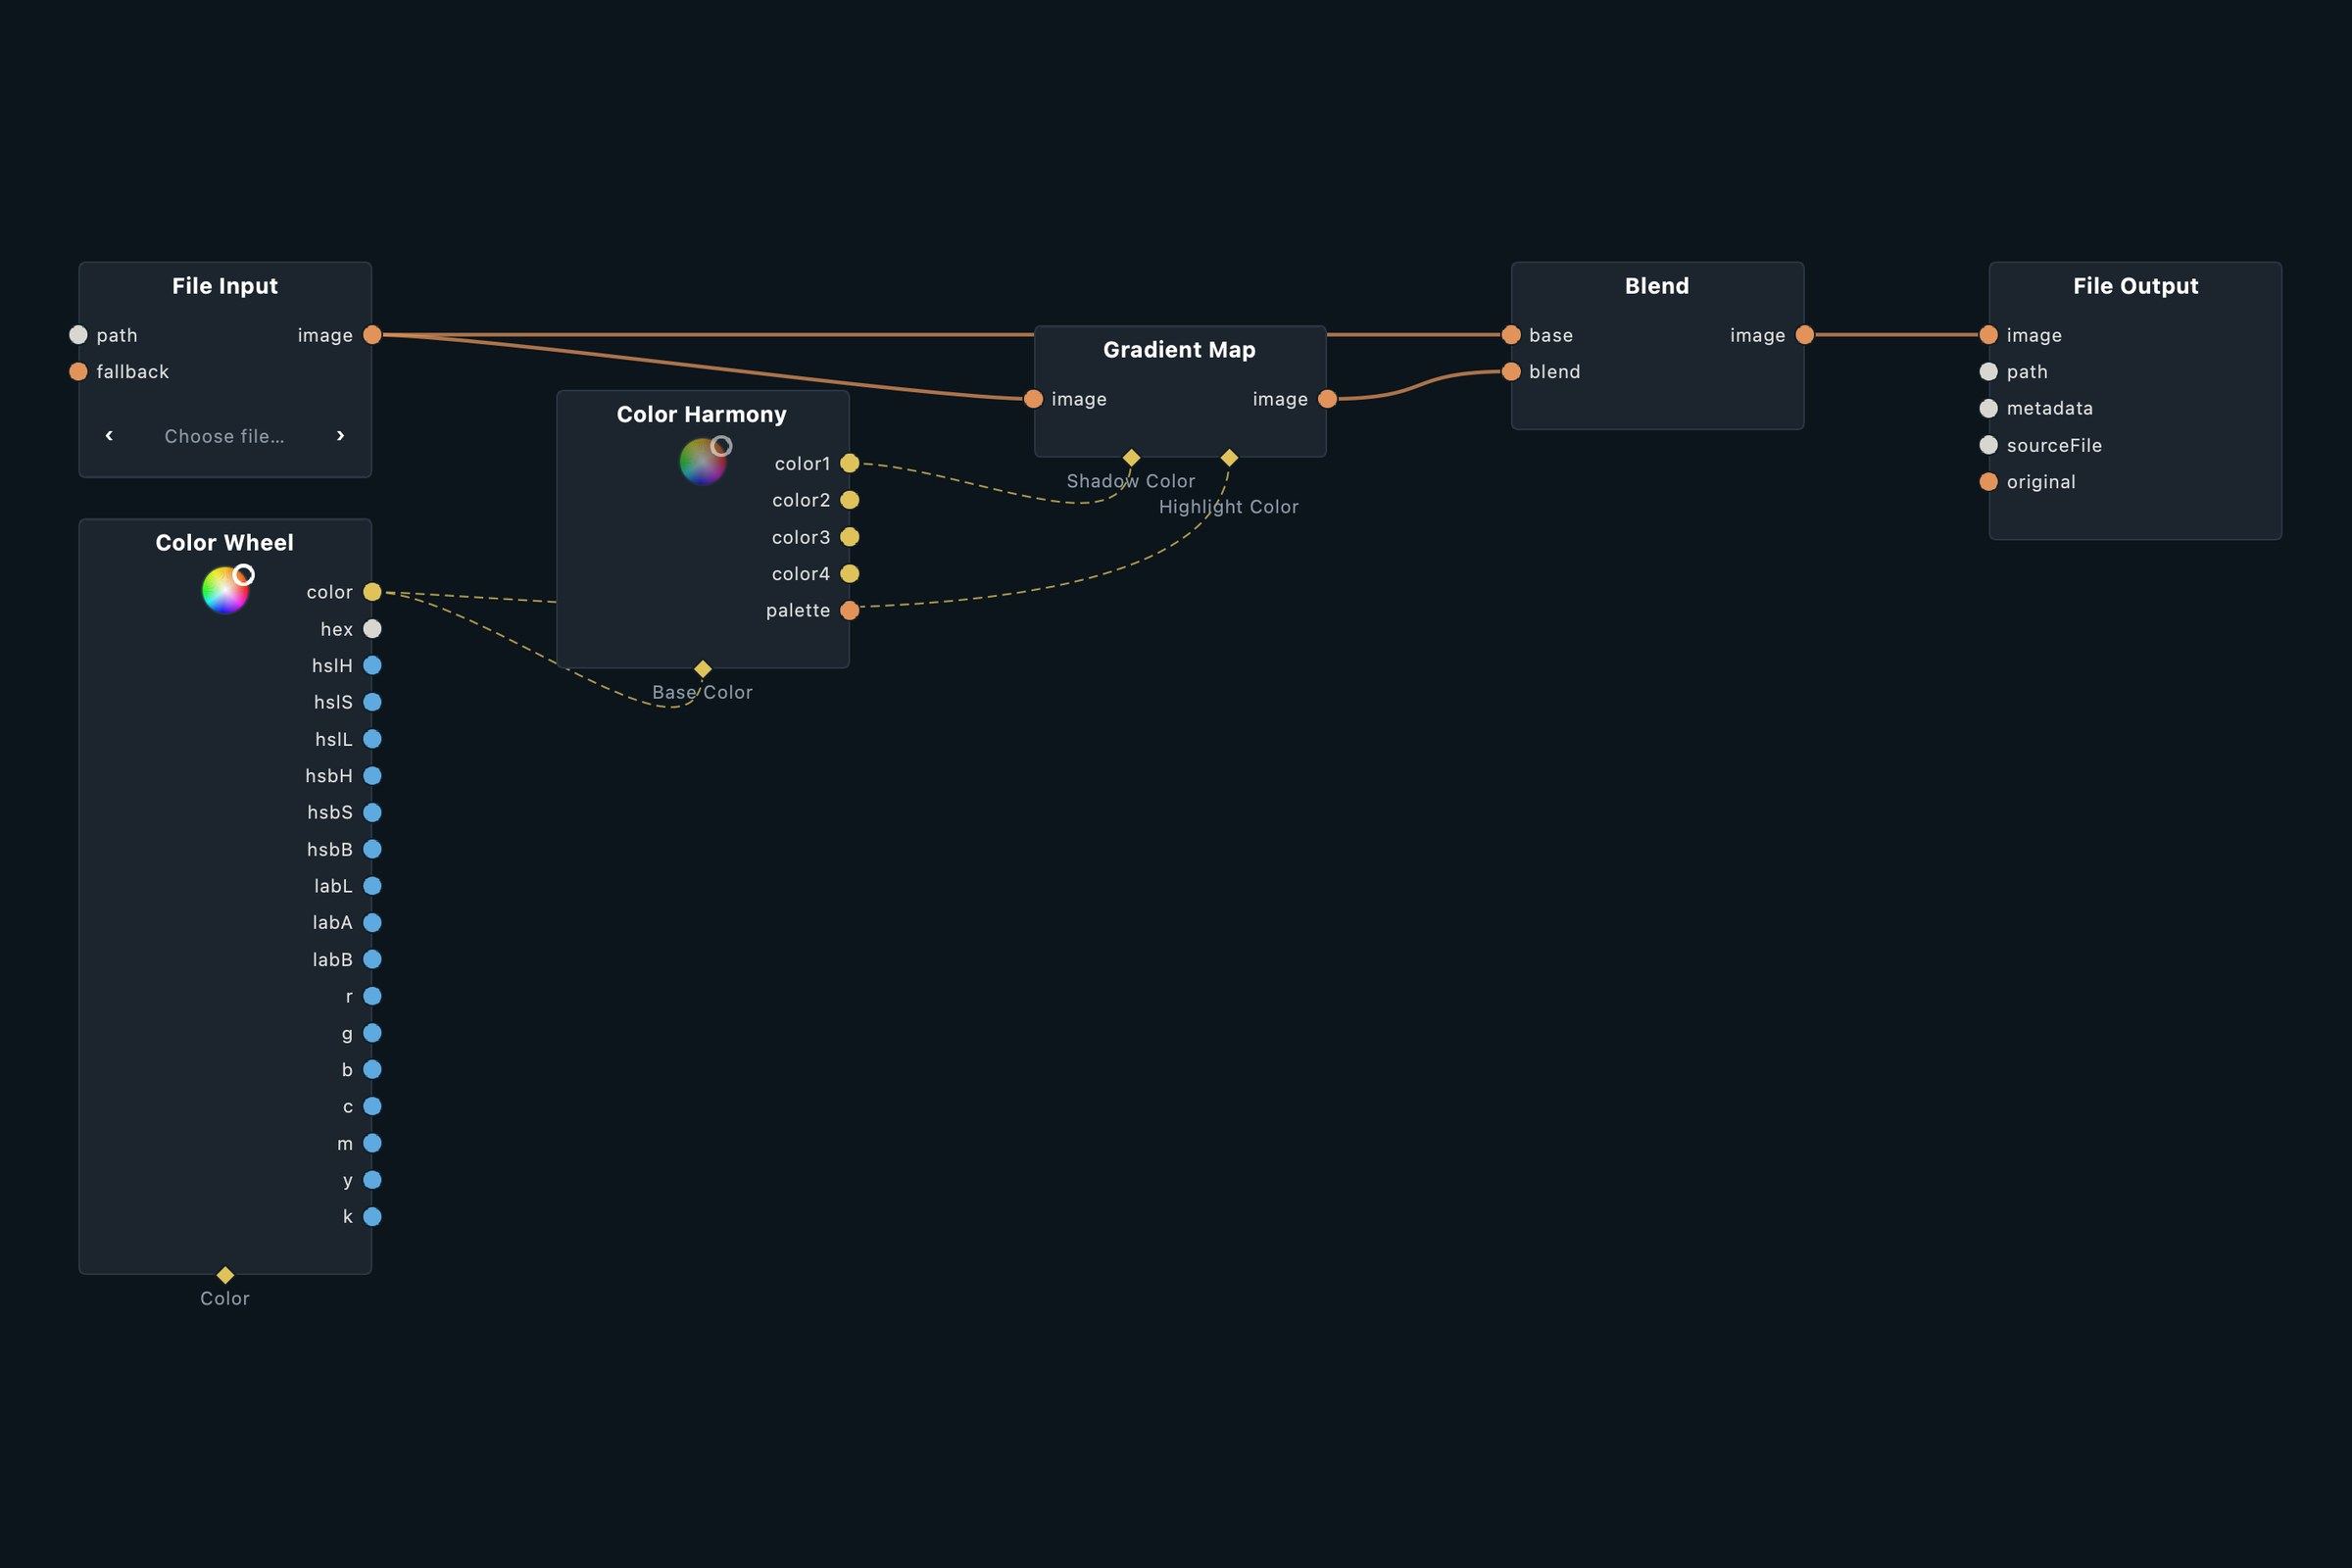Viewport: 2352px width, 1568px height.
Task: Select the File Output node title
Action: tap(2135, 286)
